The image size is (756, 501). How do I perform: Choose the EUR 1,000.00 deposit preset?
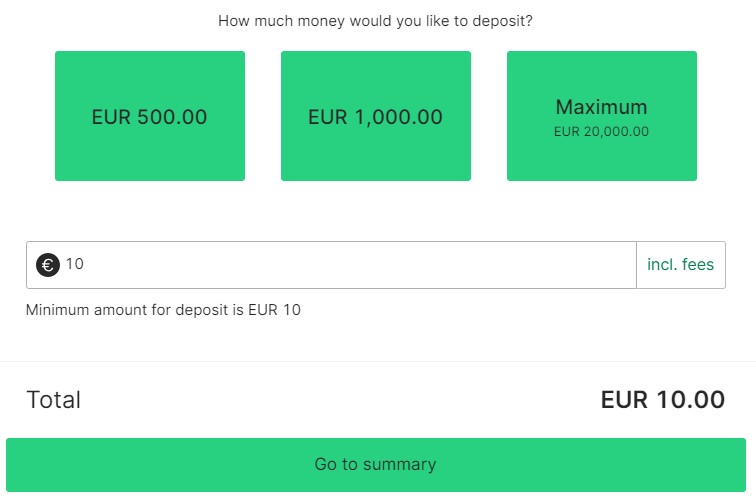point(376,116)
